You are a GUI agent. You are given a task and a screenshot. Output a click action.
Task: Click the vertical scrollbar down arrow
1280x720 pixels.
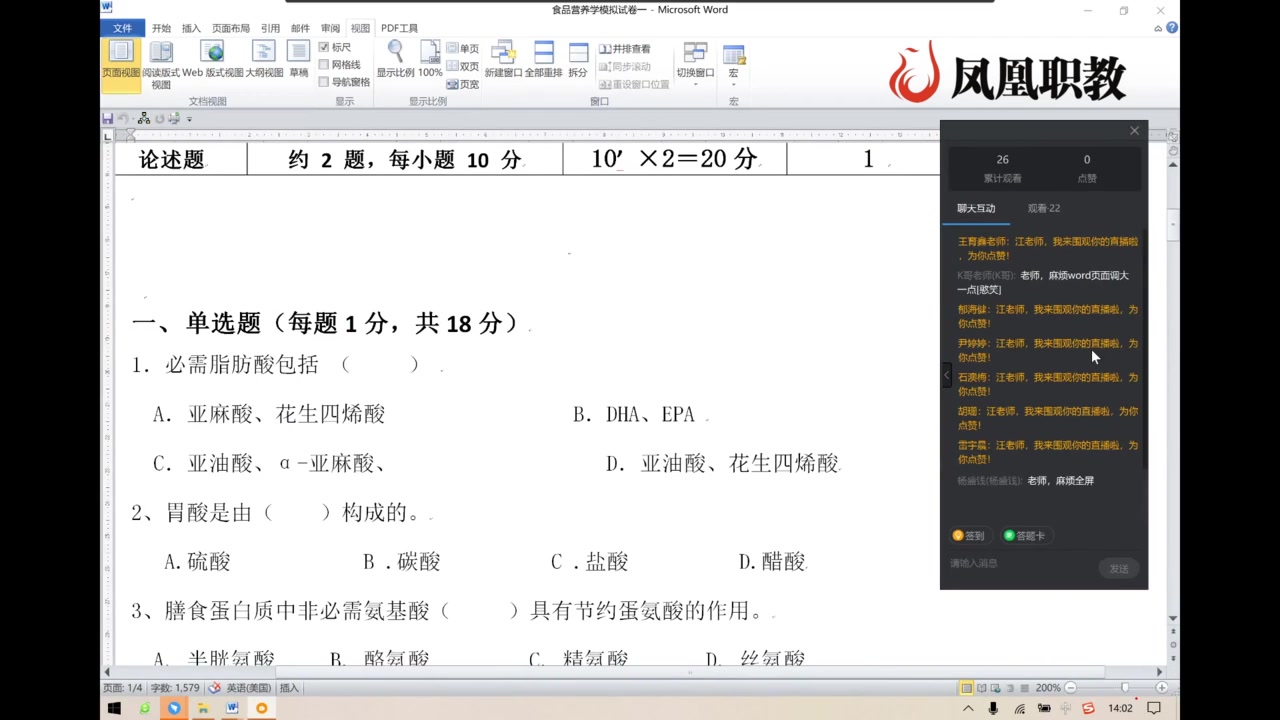tap(1173, 619)
